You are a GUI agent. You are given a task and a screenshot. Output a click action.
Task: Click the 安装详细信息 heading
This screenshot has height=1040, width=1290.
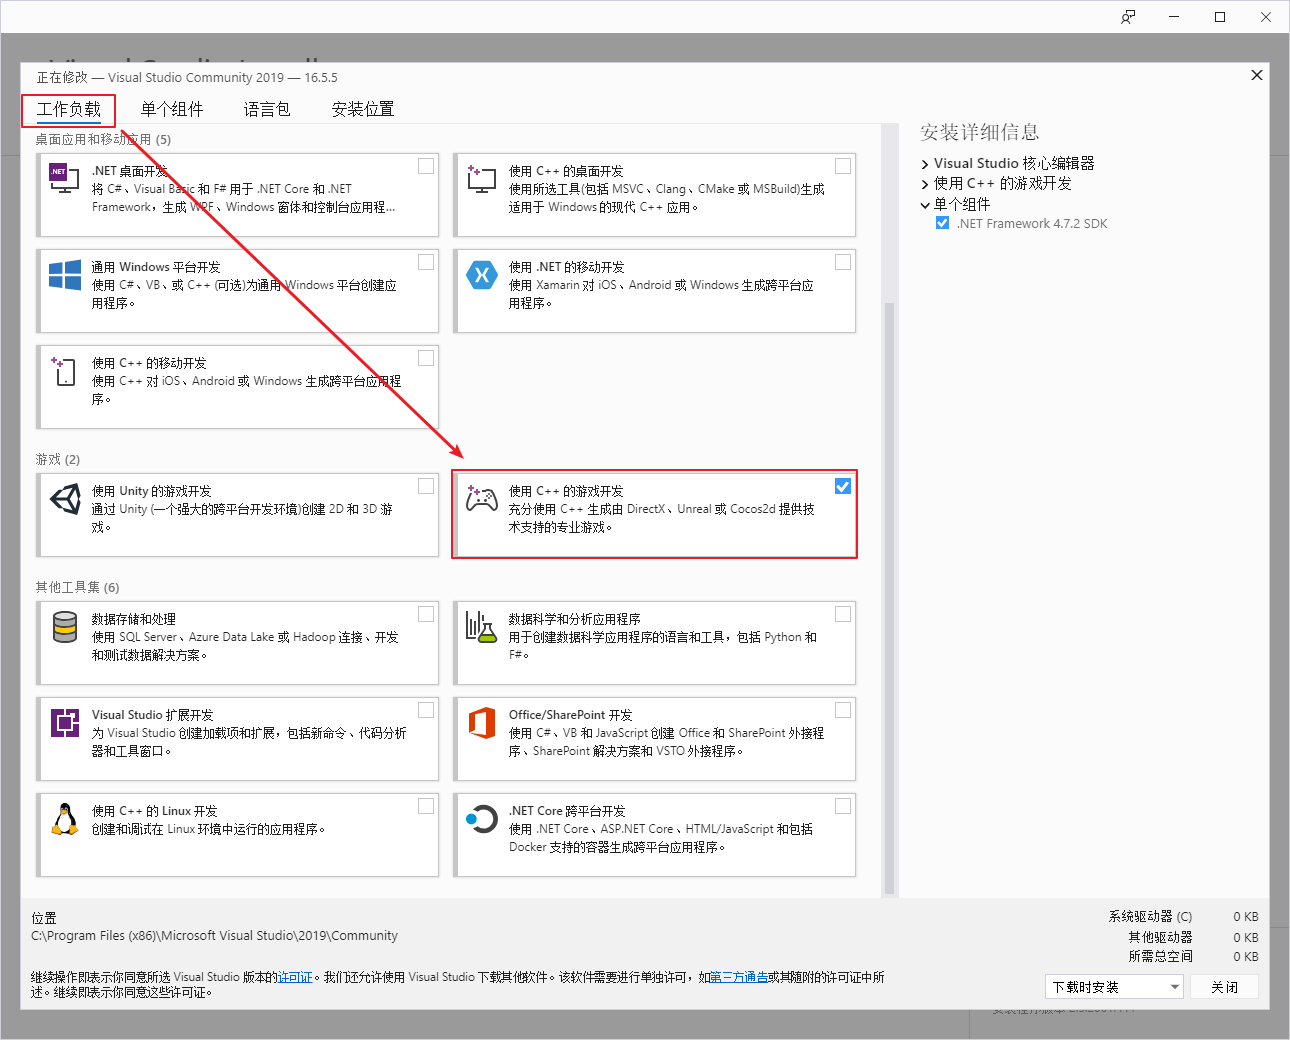coord(980,132)
